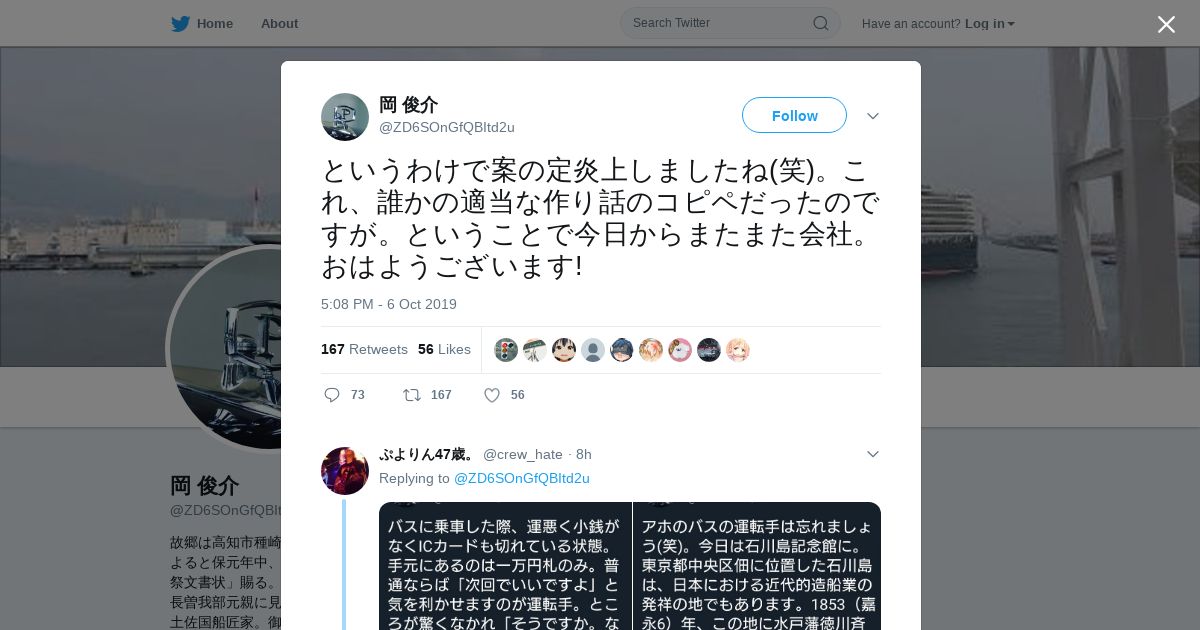Viewport: 1200px width, 630px height.
Task: Expand the tweet options chevron beside Follow
Action: pos(872,116)
